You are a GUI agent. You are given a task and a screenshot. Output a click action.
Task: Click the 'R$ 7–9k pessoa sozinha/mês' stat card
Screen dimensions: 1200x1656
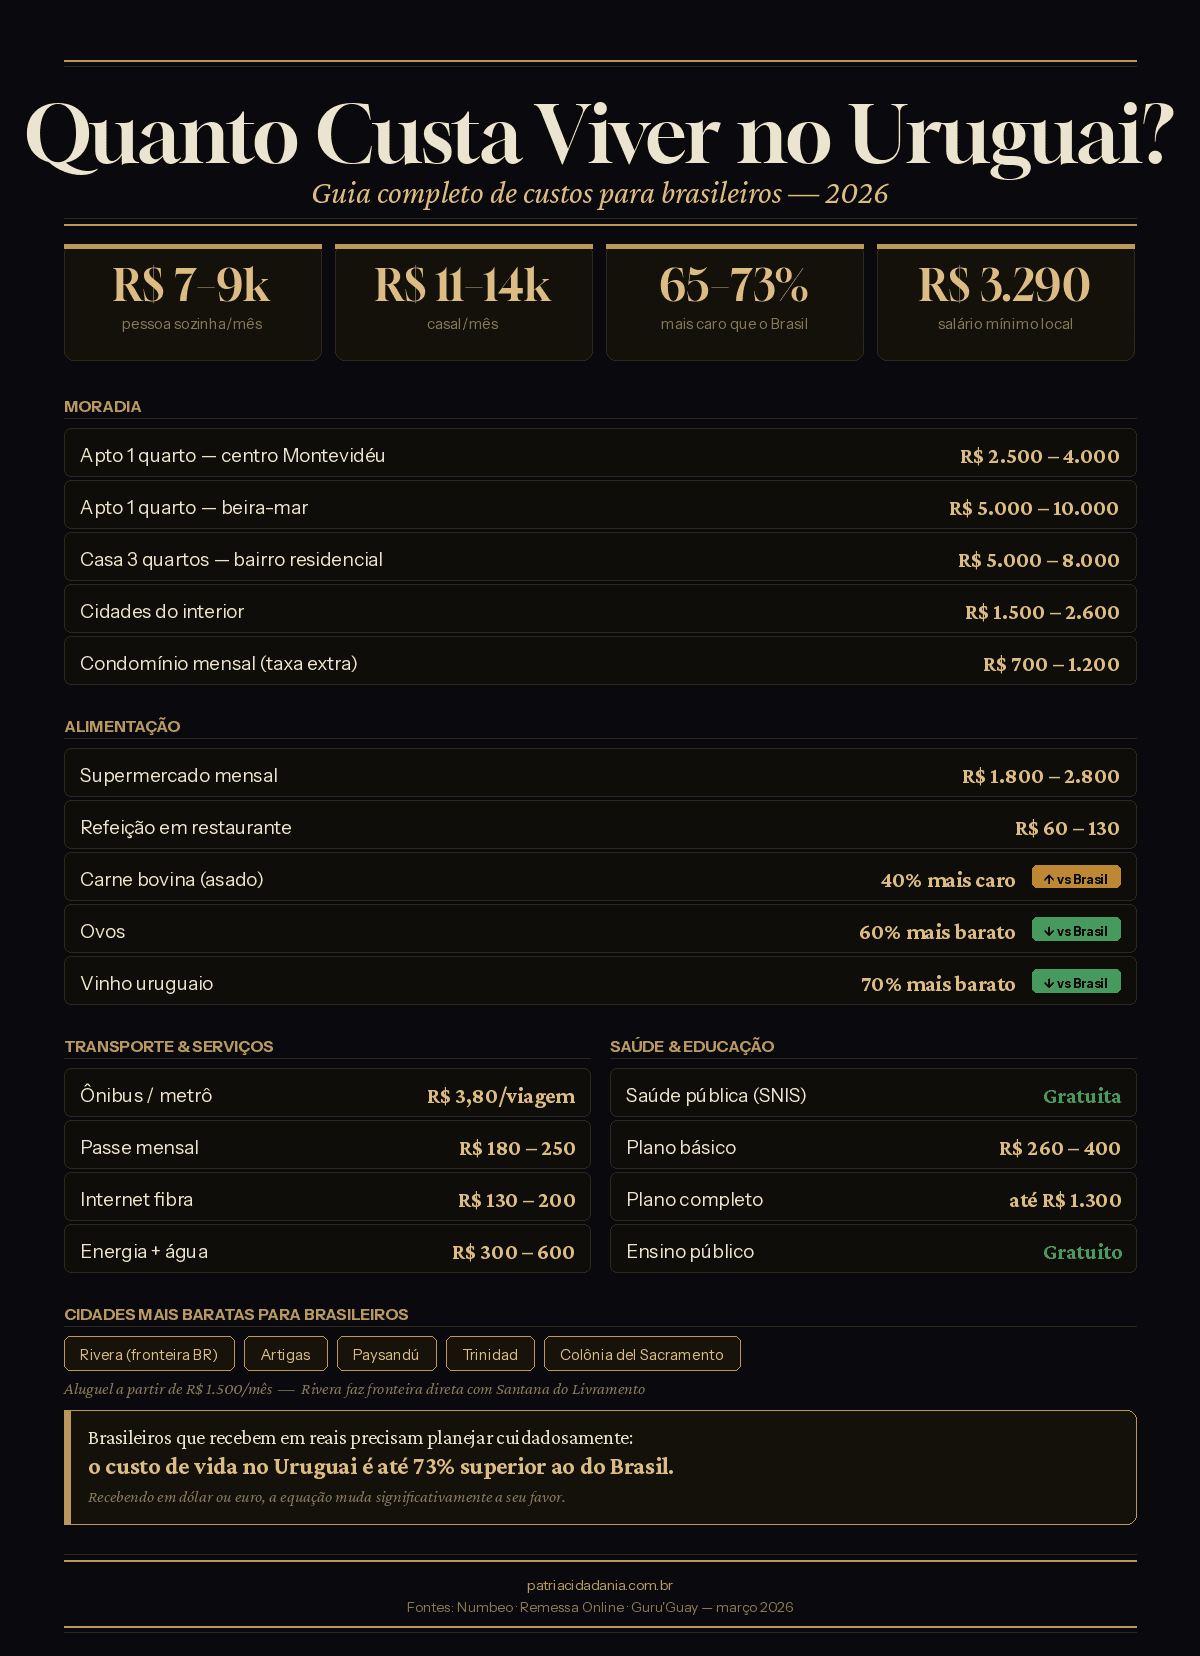coord(192,302)
